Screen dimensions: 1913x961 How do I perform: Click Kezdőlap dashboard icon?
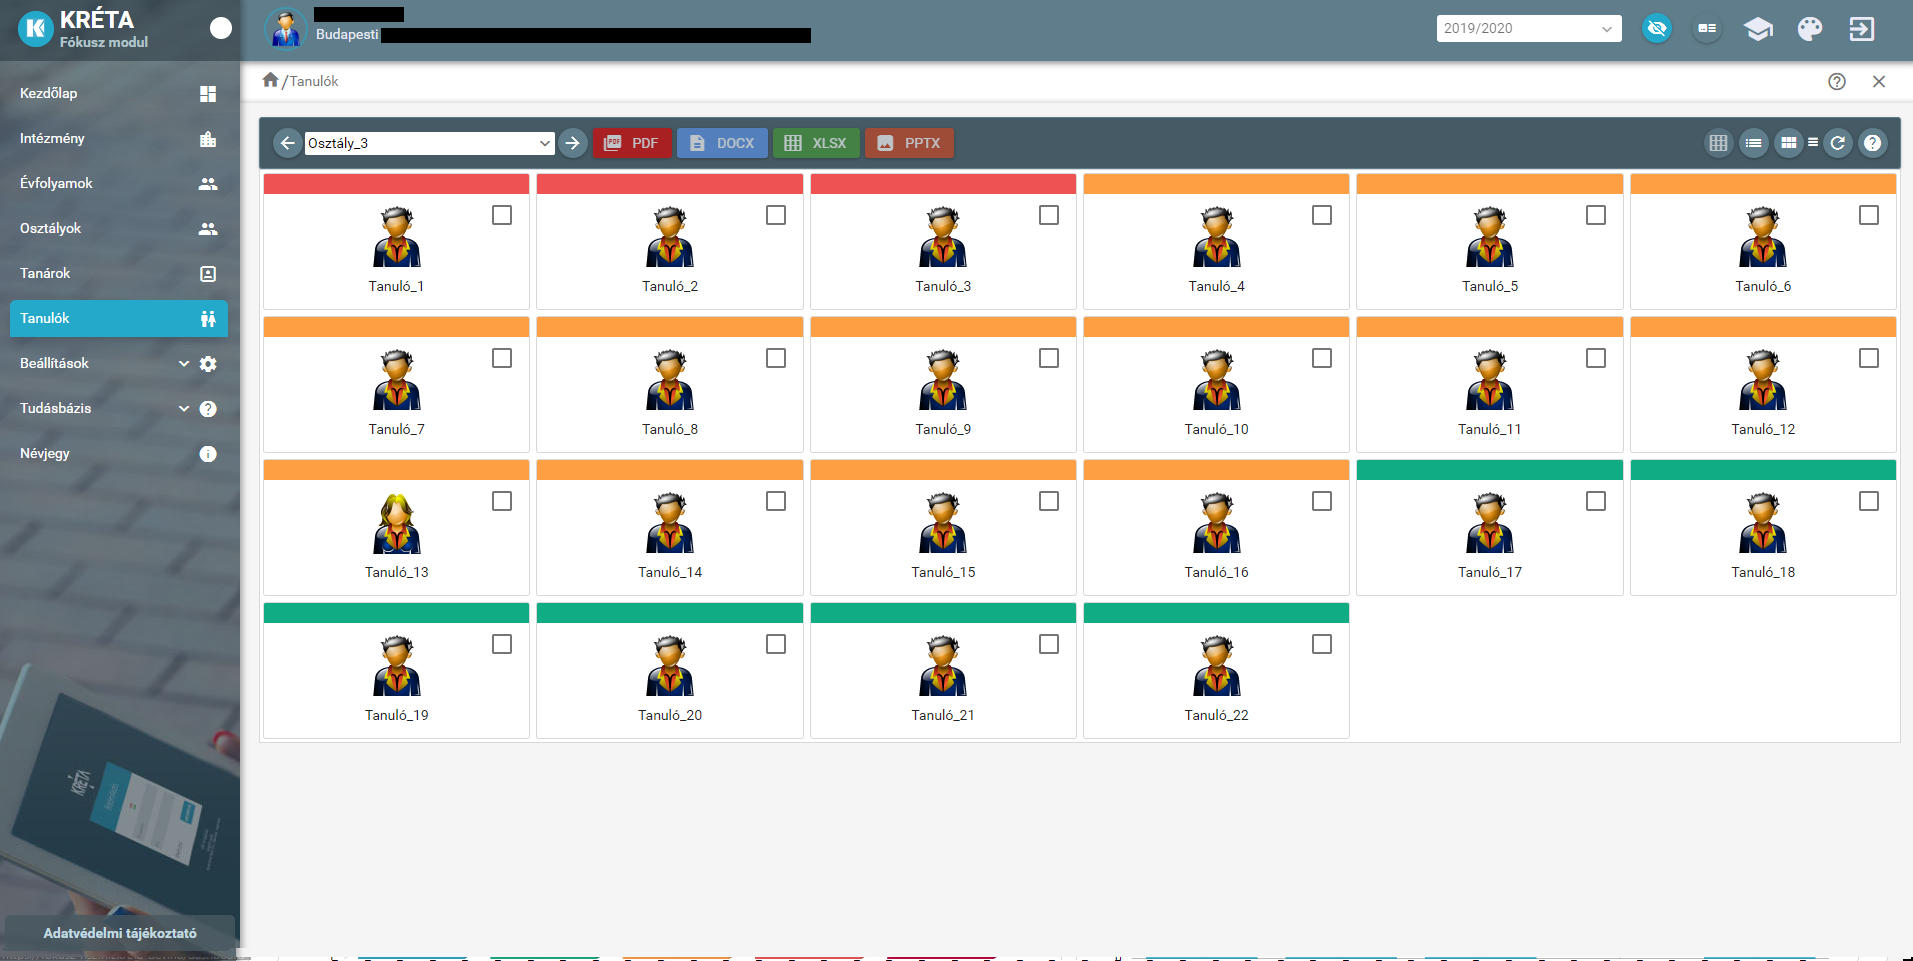pyautogui.click(x=208, y=94)
